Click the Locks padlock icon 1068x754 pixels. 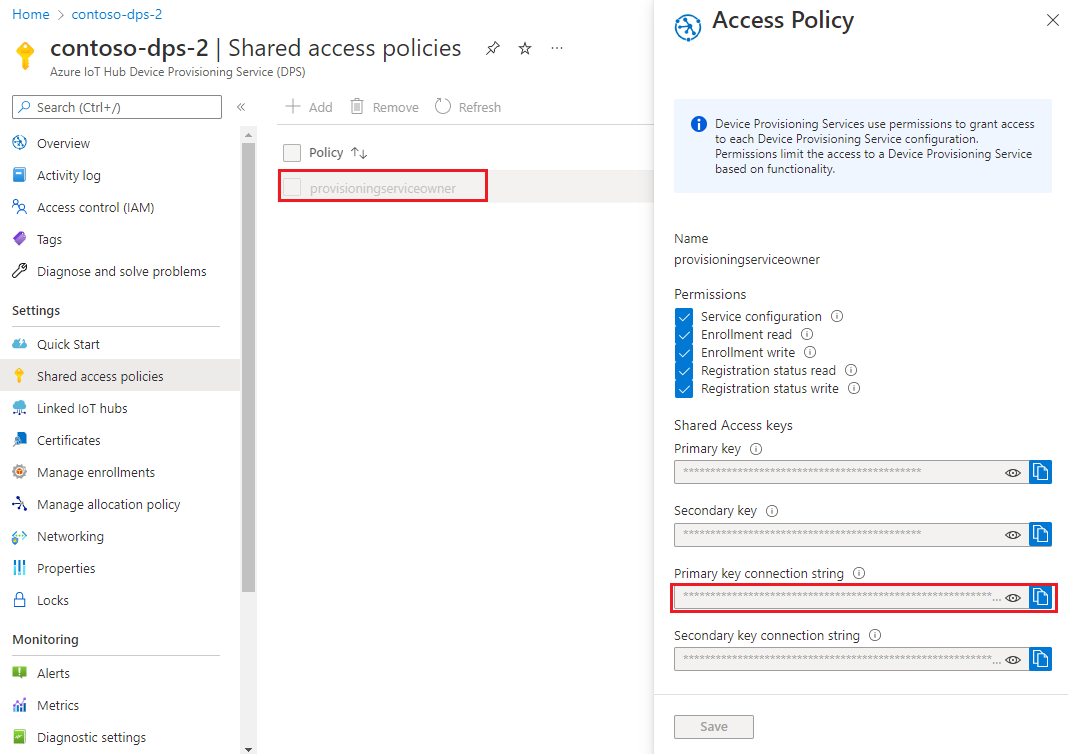point(20,600)
